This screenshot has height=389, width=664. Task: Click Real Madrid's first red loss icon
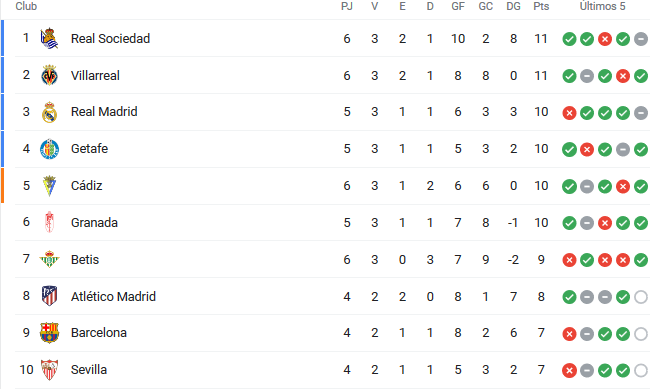[x=569, y=113]
